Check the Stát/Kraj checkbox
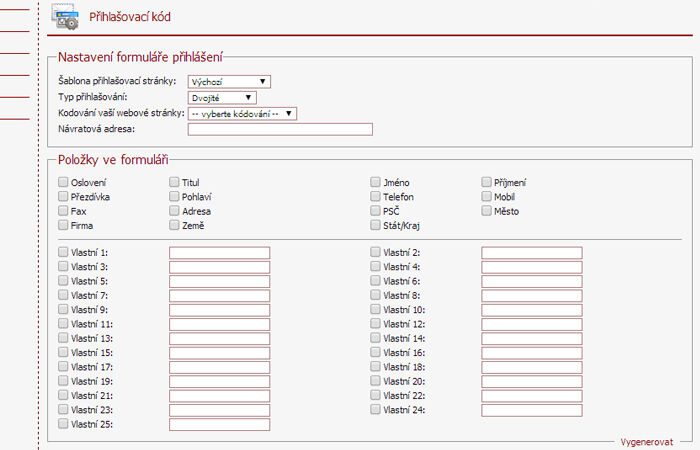Screen dimensions: 700x450 click(x=375, y=225)
